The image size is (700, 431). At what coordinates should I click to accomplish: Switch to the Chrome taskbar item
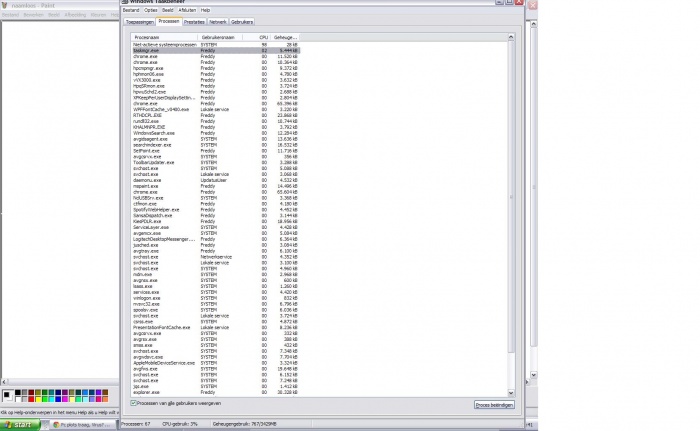(82, 425)
